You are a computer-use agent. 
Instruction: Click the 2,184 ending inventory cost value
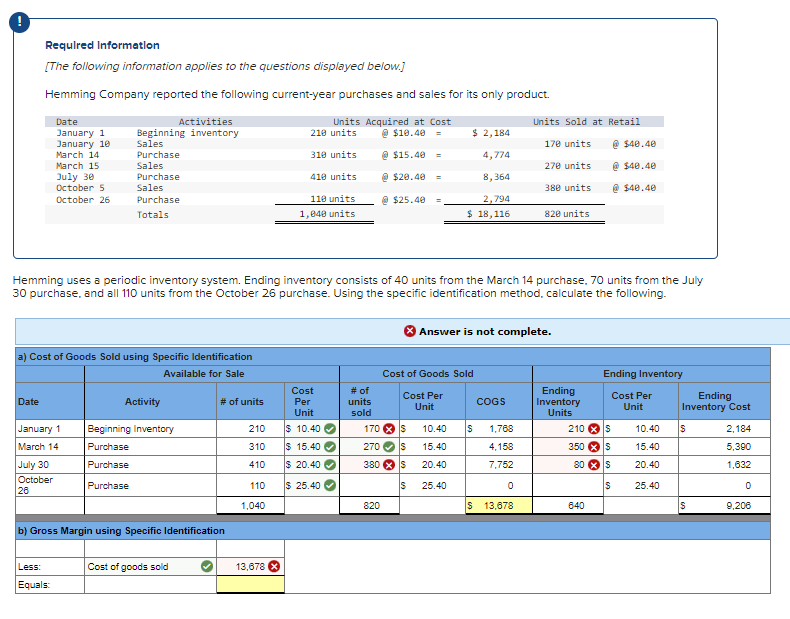pos(724,429)
